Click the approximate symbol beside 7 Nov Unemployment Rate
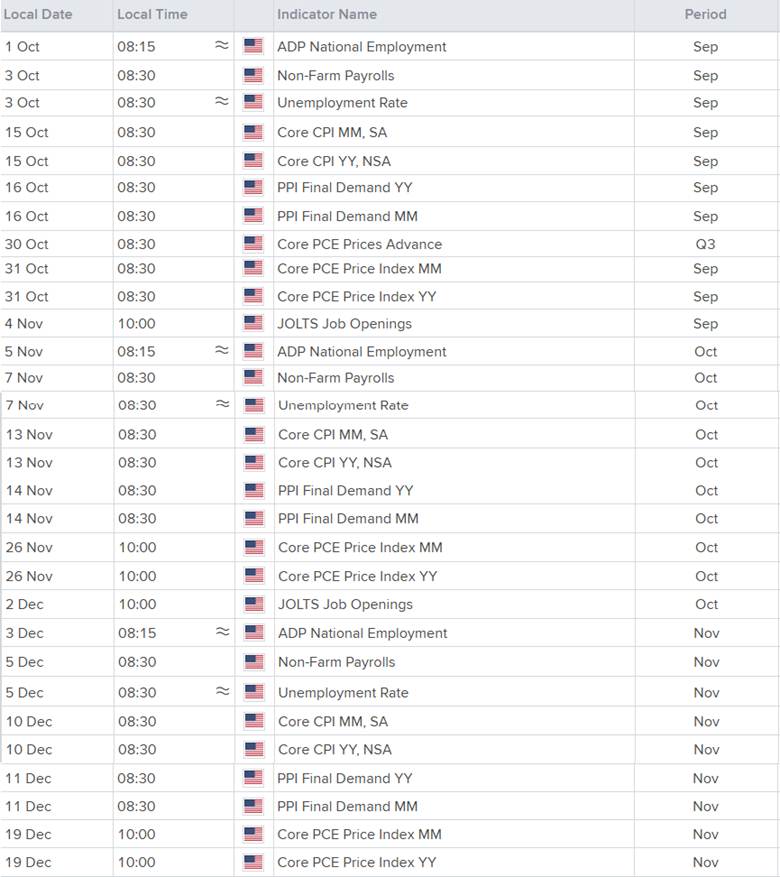The height and width of the screenshot is (877, 780). (x=222, y=405)
